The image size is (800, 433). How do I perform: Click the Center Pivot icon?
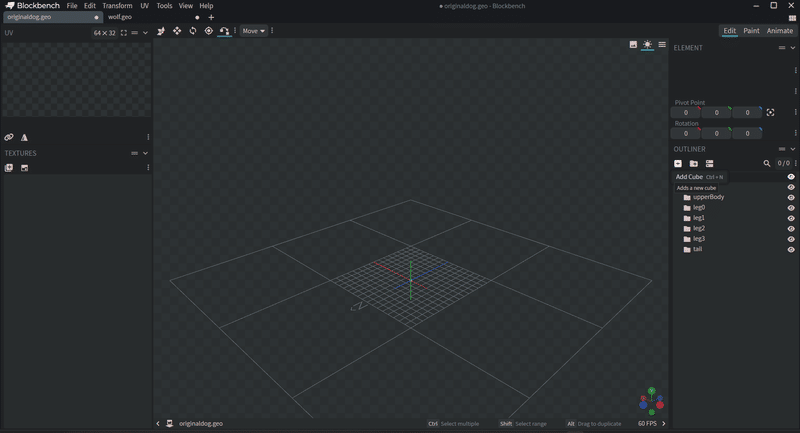click(770, 112)
